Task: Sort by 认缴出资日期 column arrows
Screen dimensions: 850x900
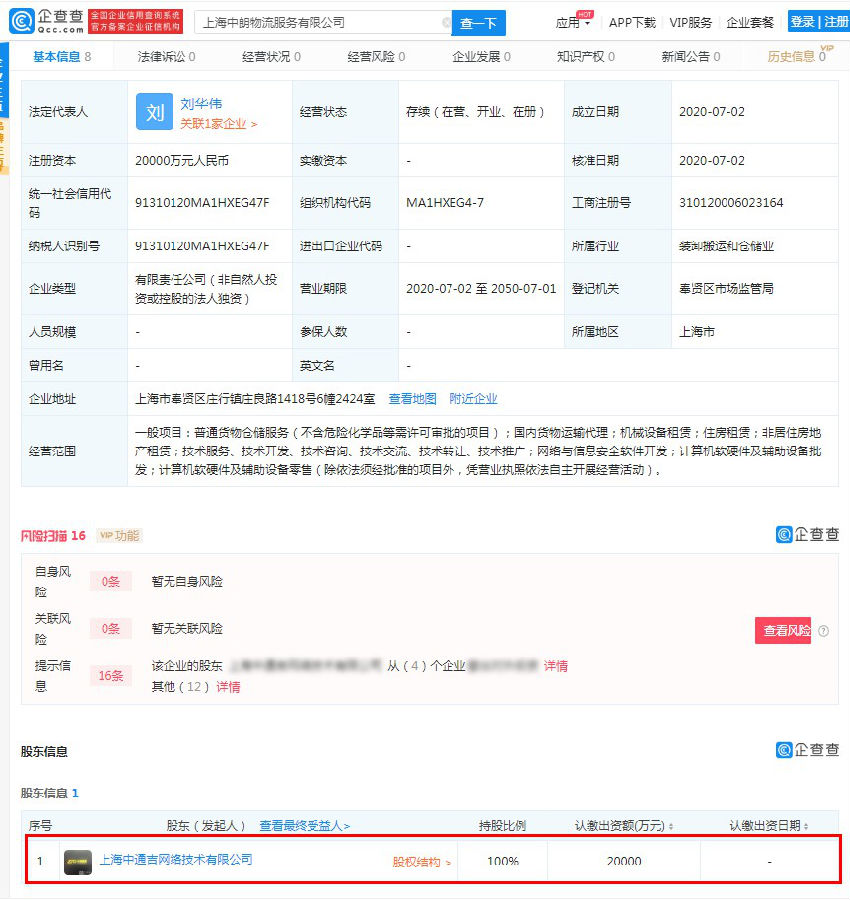Action: [806, 826]
